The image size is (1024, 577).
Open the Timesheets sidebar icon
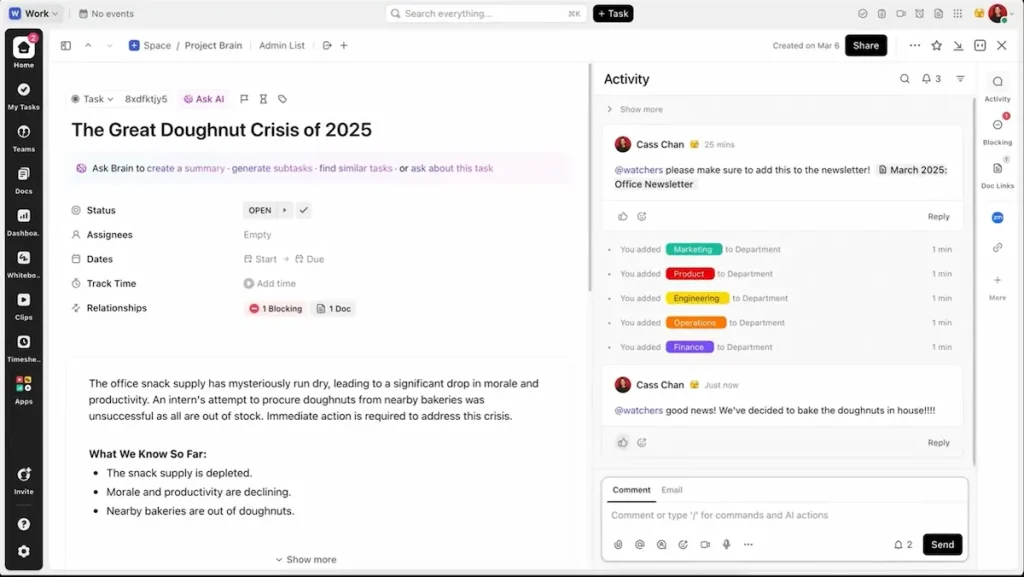coord(24,342)
